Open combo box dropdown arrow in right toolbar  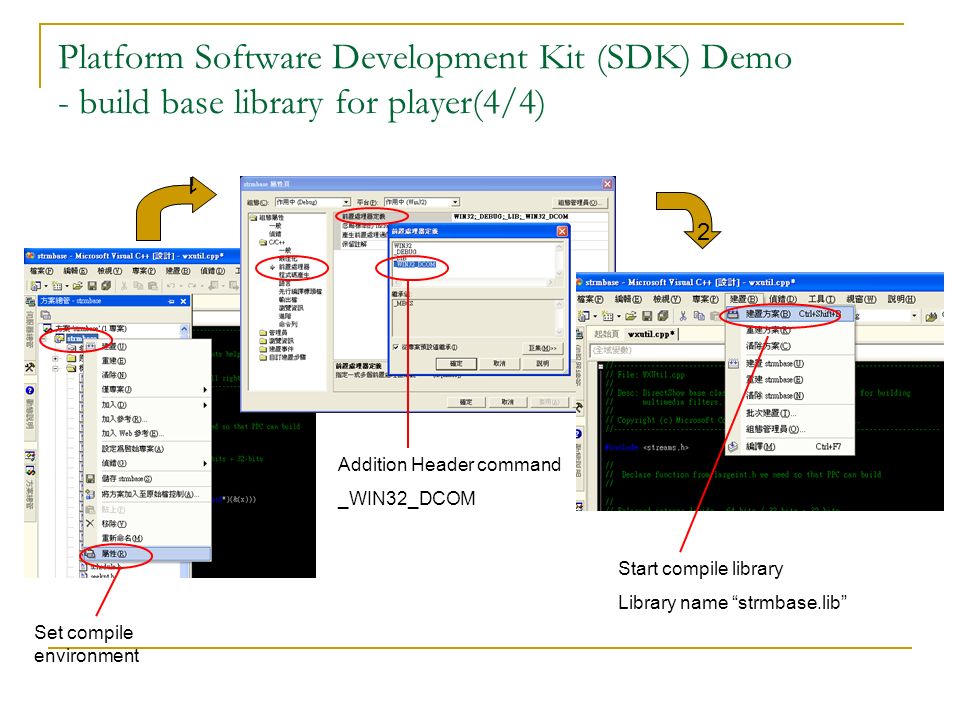(x=914, y=316)
